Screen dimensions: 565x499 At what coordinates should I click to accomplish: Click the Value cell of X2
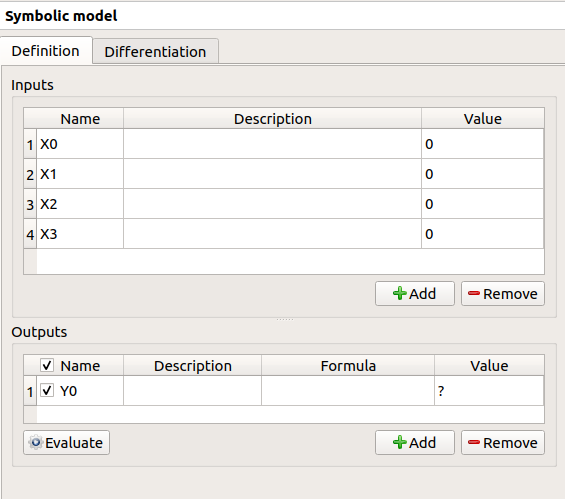(482, 204)
